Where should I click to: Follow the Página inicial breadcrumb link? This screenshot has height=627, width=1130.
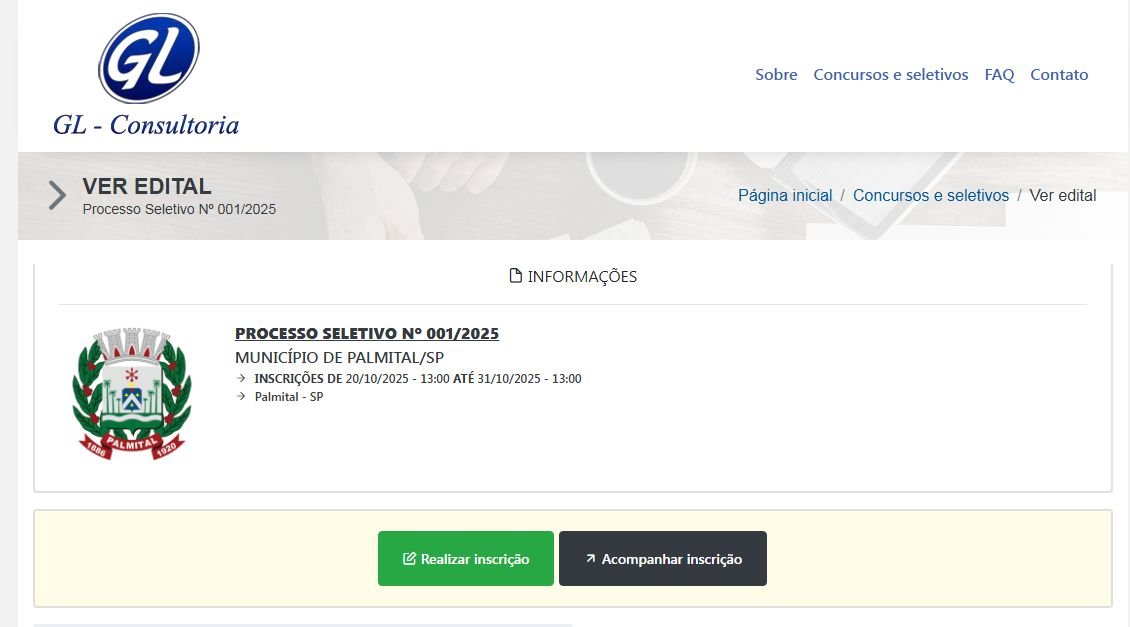[784, 196]
